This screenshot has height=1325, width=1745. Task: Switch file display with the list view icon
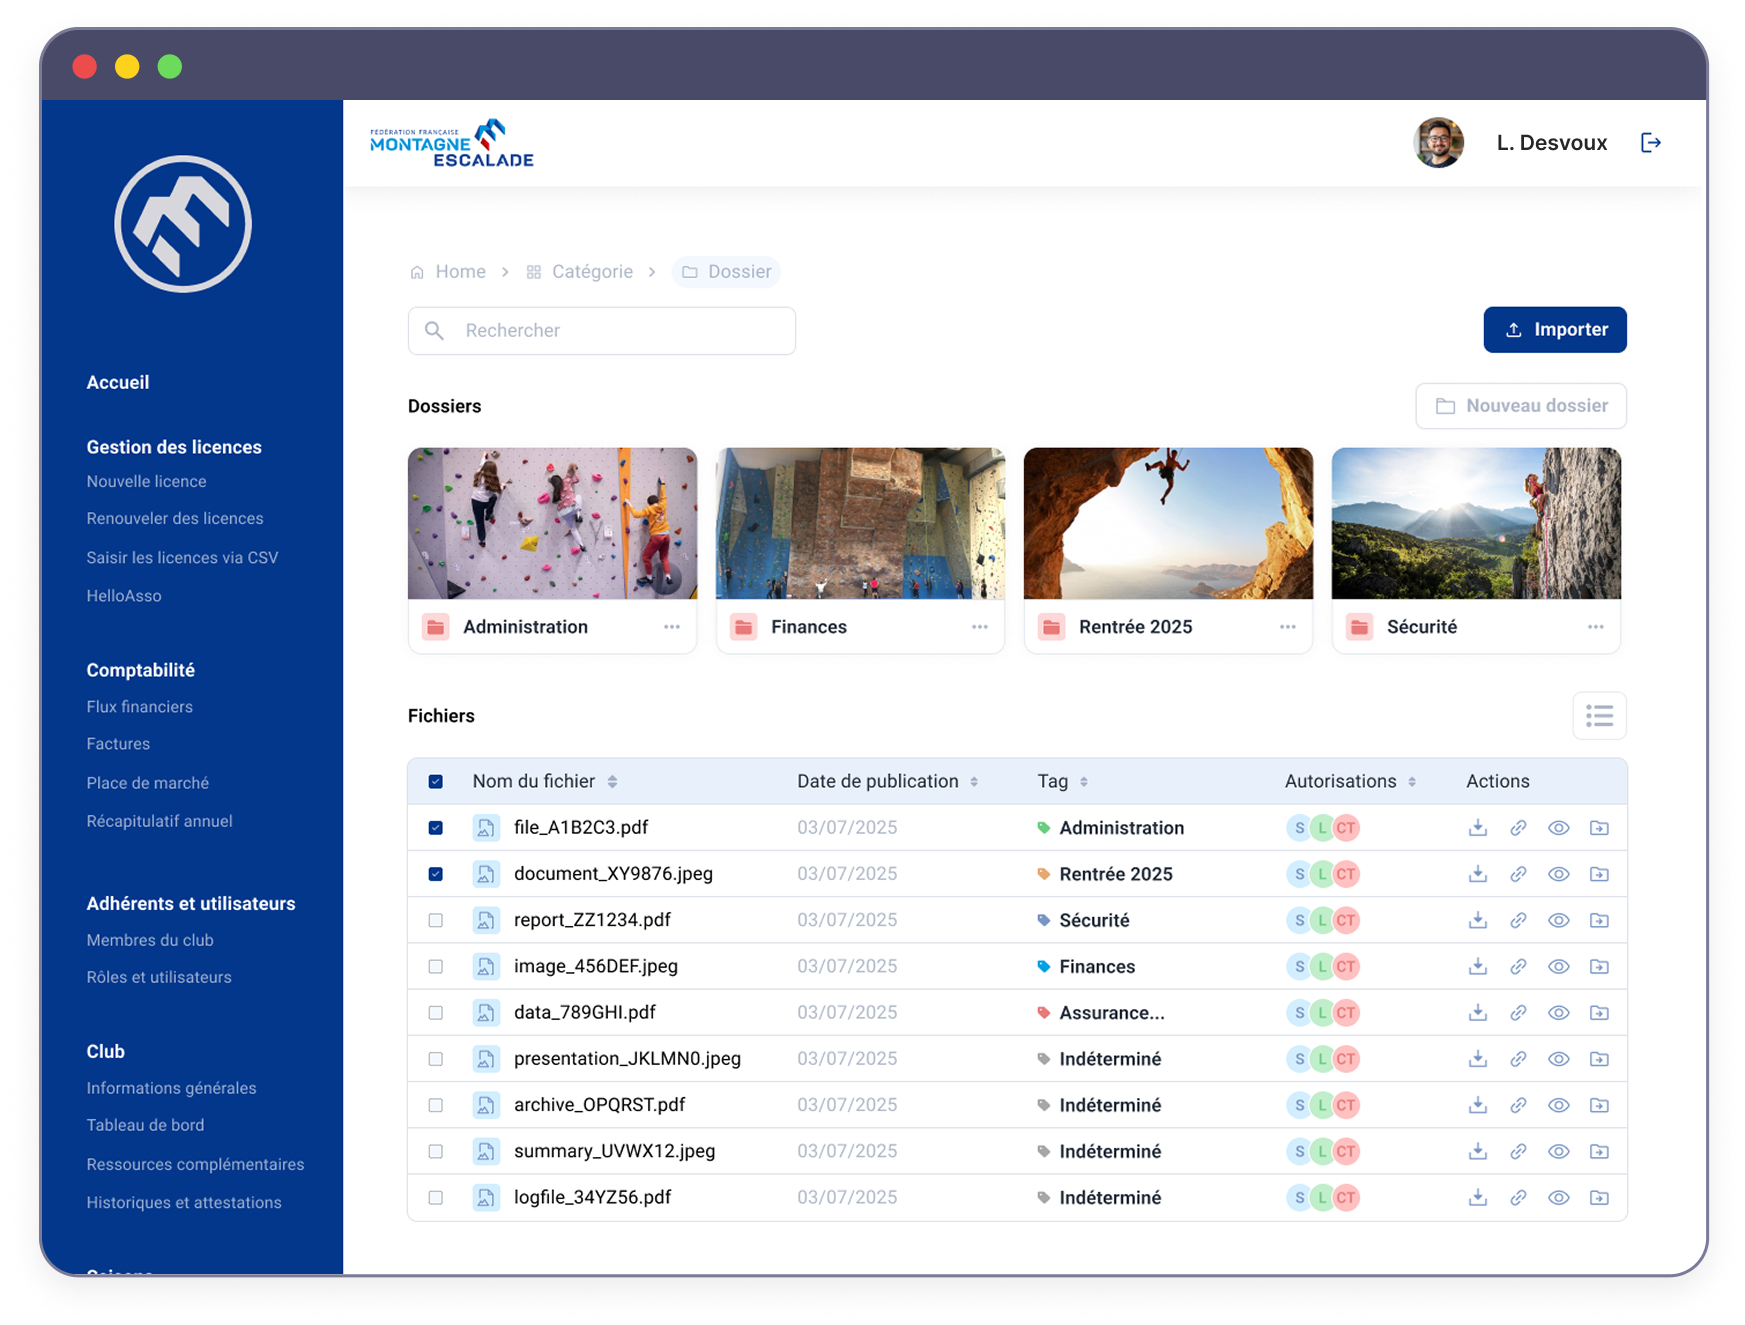pyautogui.click(x=1599, y=716)
